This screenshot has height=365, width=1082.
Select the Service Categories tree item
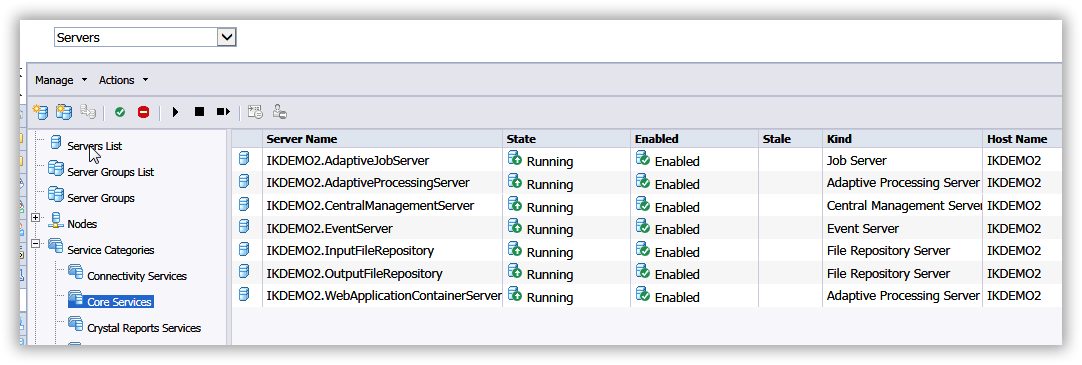(x=110, y=250)
